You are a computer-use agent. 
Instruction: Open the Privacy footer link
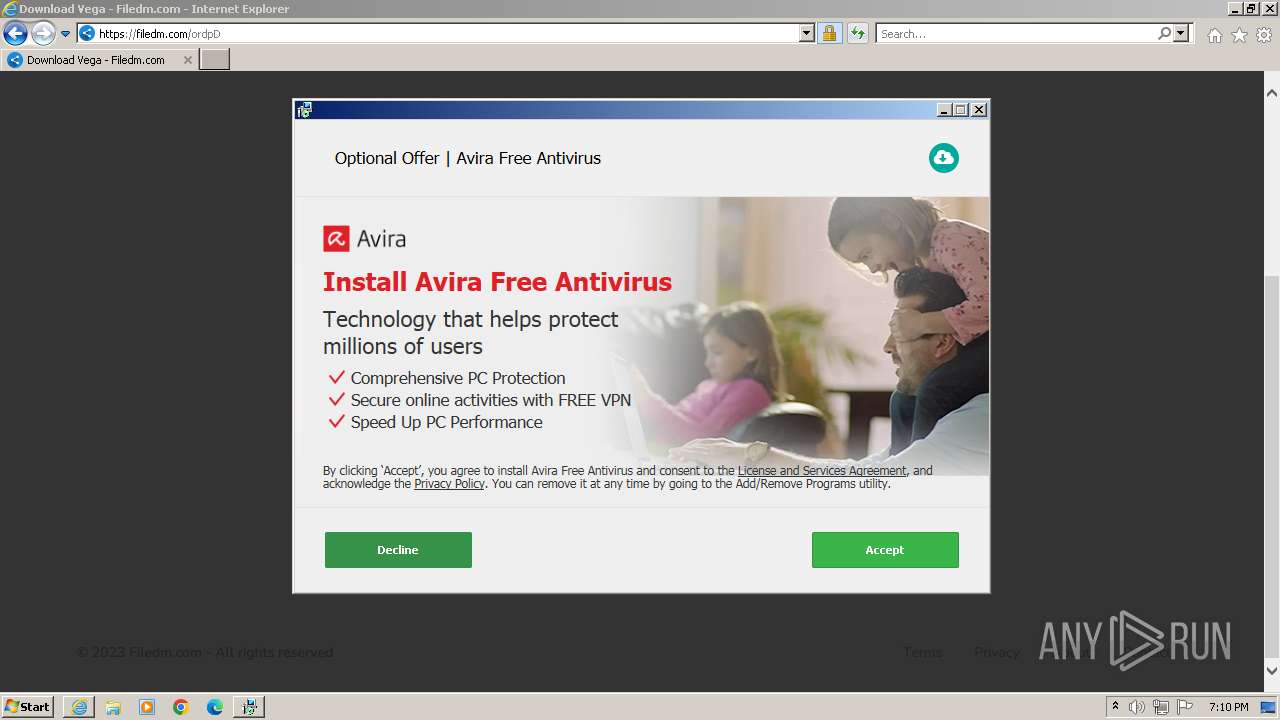(x=997, y=652)
